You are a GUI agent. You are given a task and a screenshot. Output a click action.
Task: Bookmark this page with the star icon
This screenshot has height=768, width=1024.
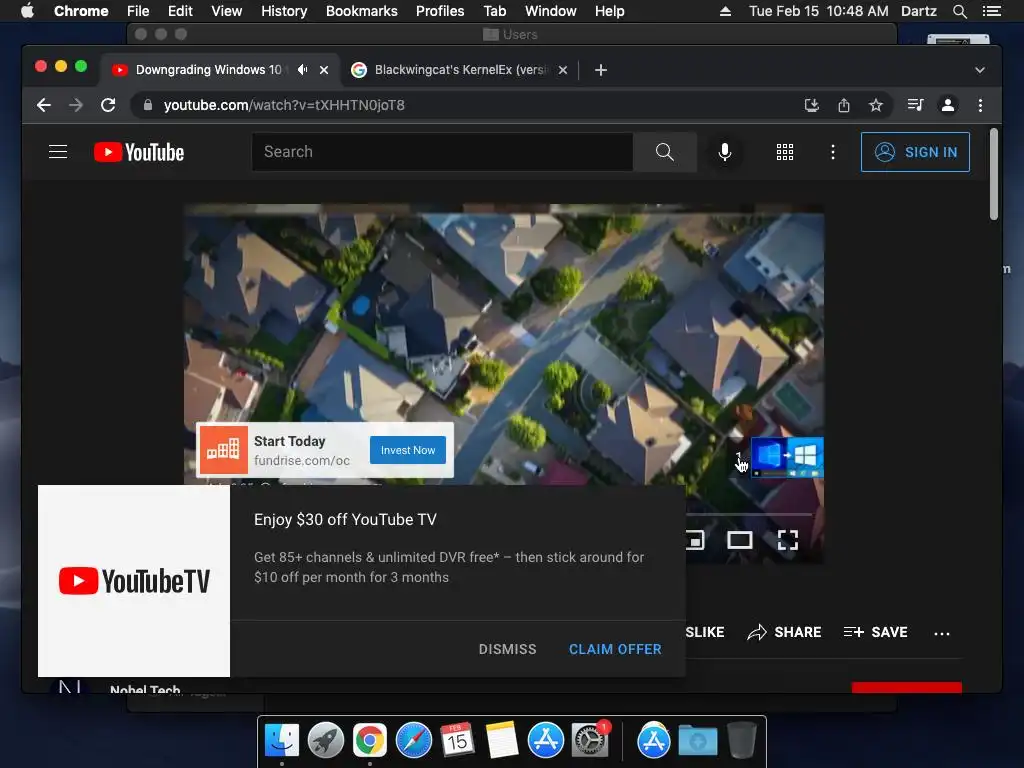tap(876, 105)
